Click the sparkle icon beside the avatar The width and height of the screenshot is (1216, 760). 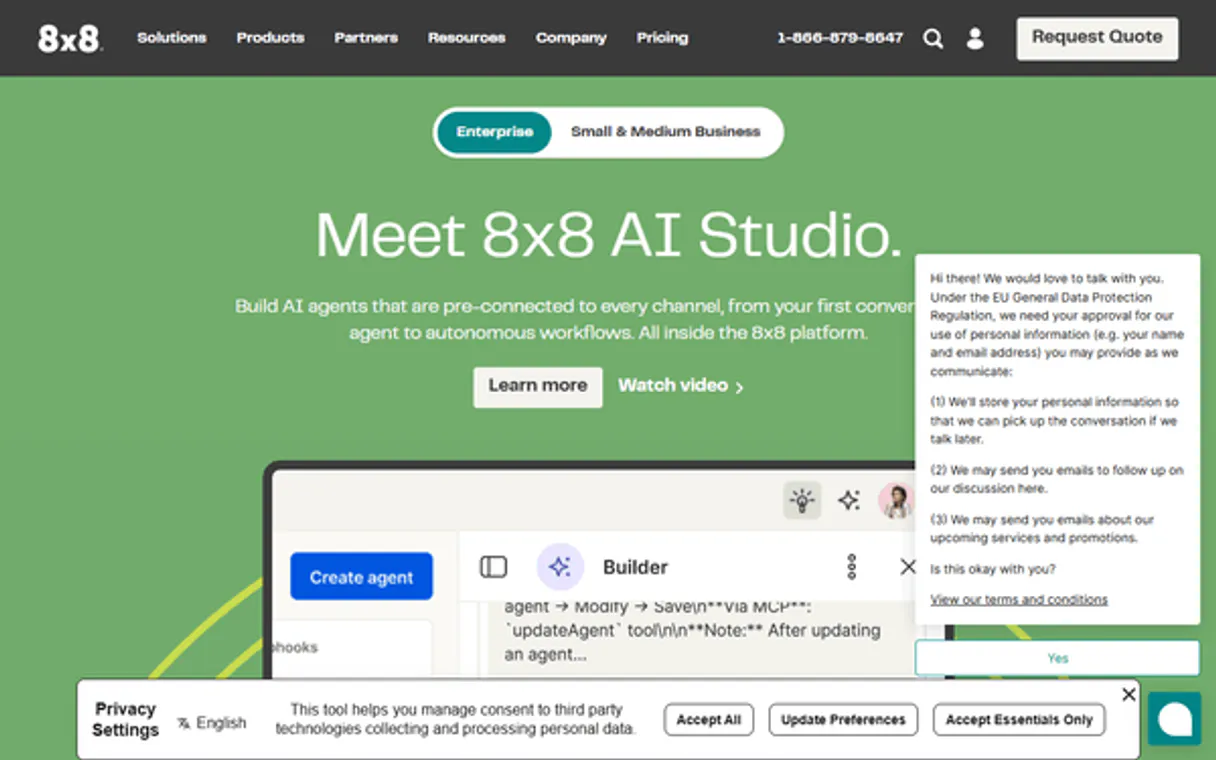[849, 500]
